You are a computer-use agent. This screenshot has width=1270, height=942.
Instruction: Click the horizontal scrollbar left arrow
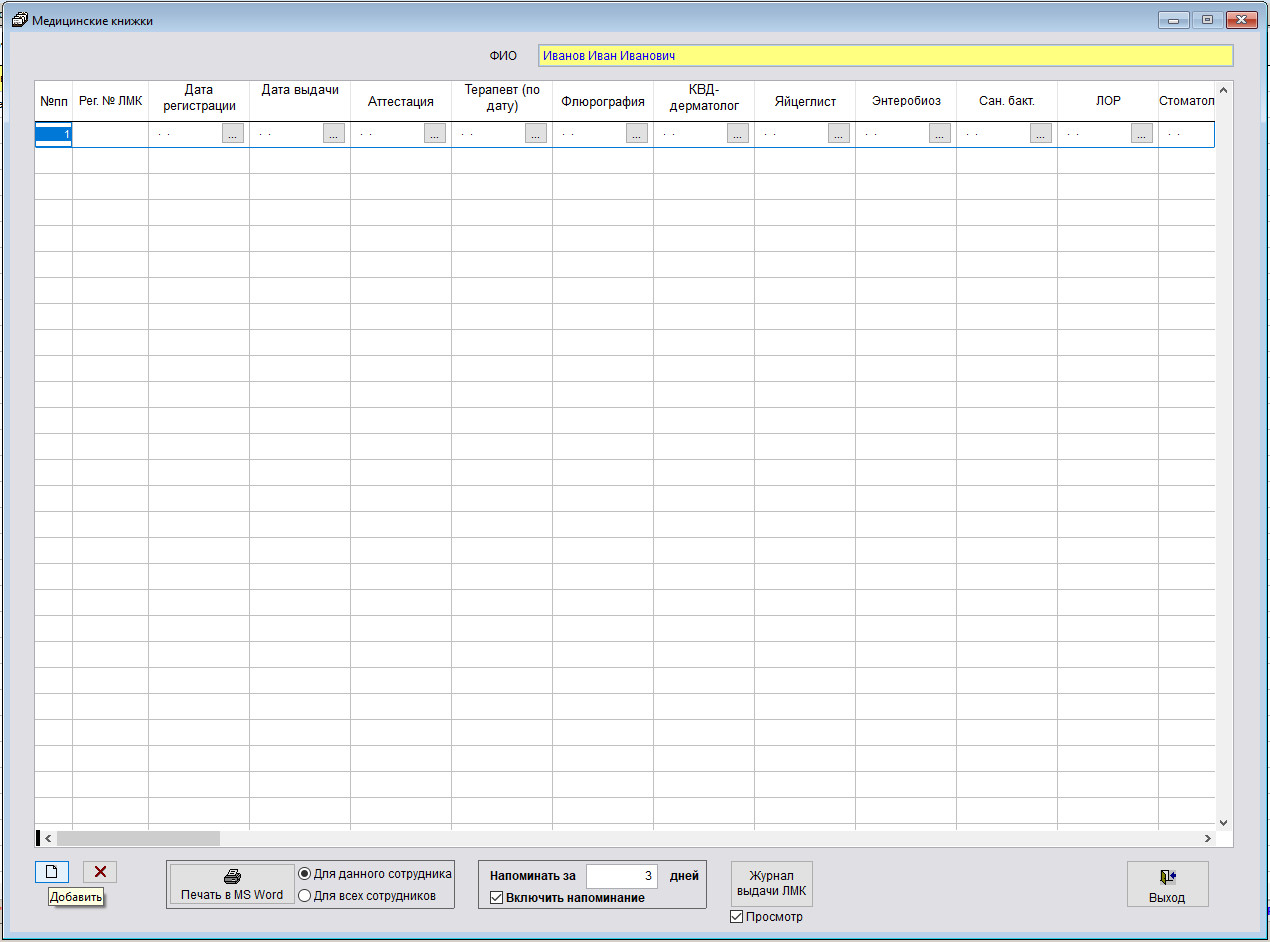point(48,838)
